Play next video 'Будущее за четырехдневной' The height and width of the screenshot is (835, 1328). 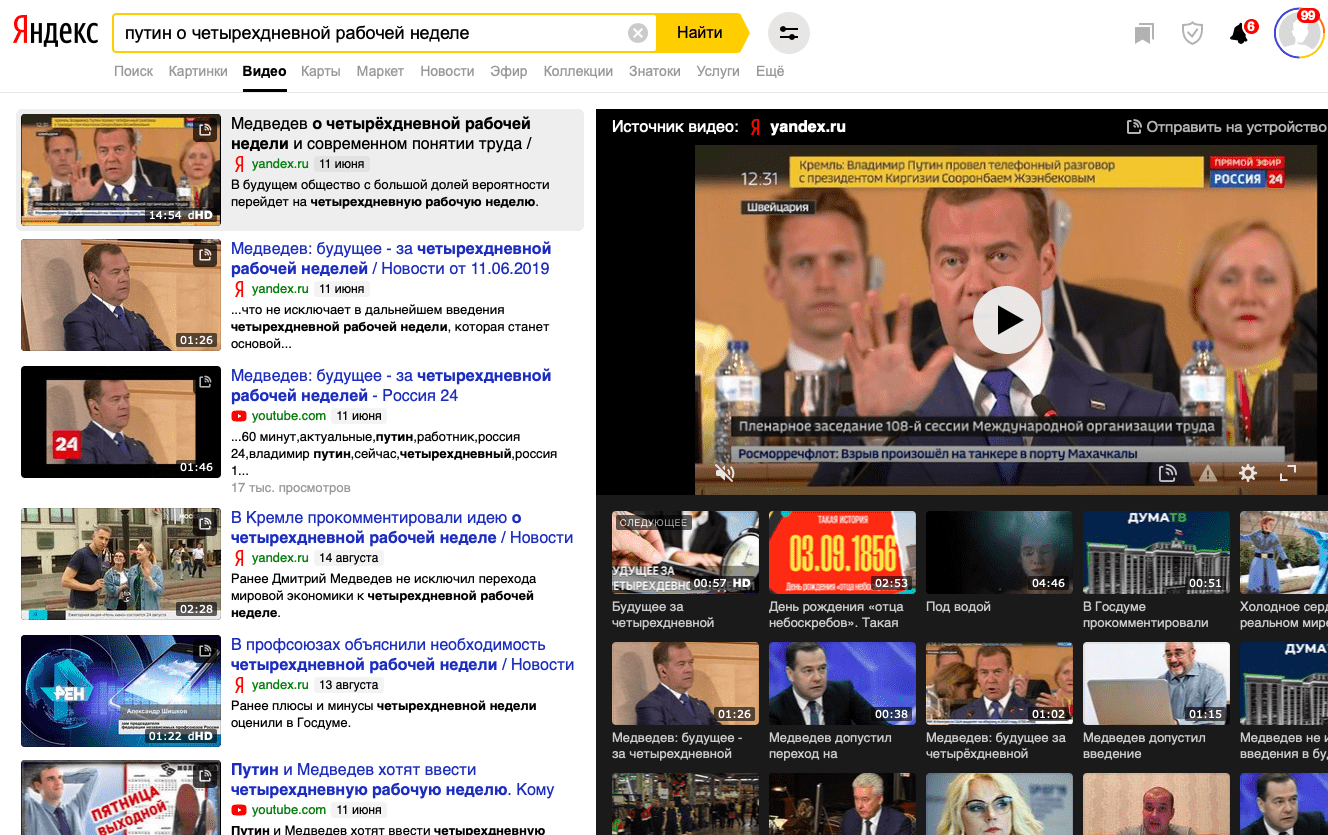click(x=685, y=552)
